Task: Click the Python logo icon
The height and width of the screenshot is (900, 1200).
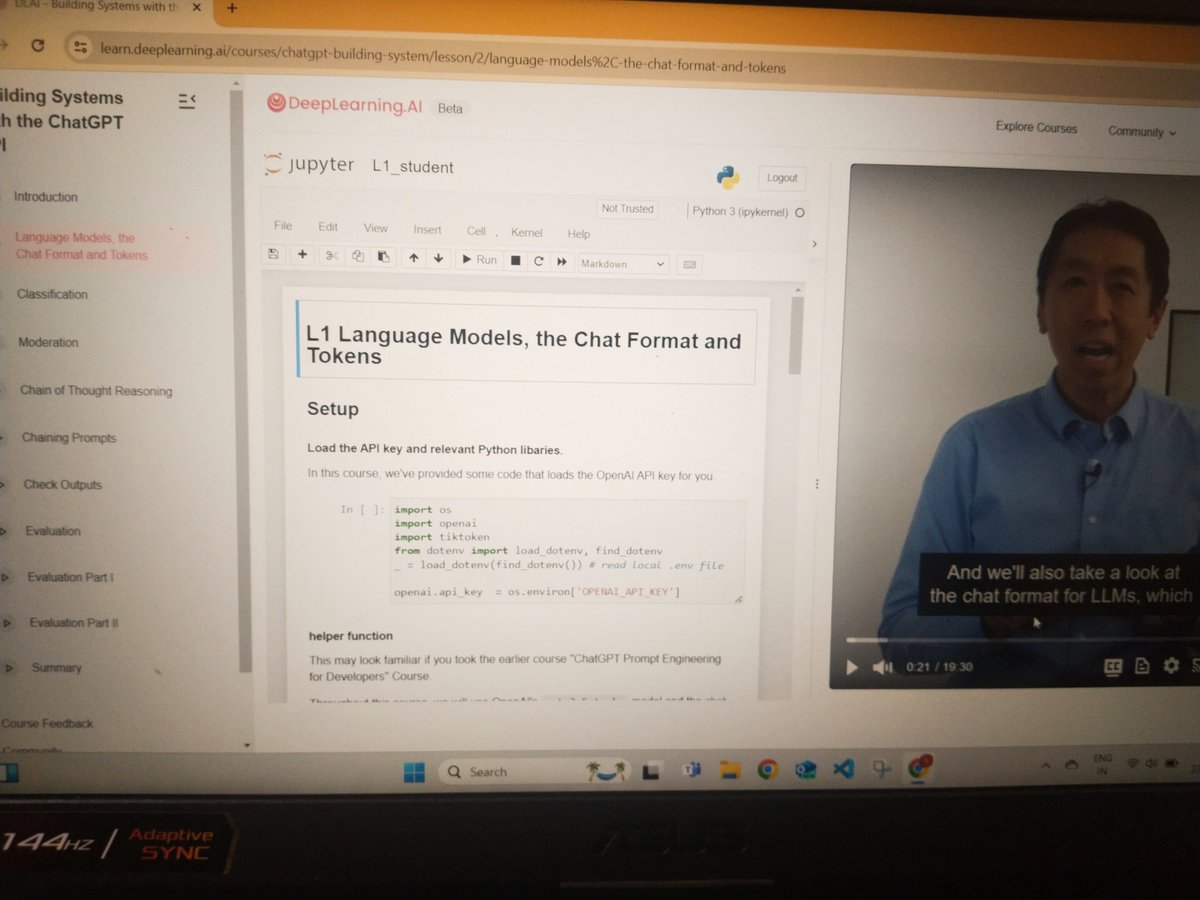Action: [x=728, y=177]
